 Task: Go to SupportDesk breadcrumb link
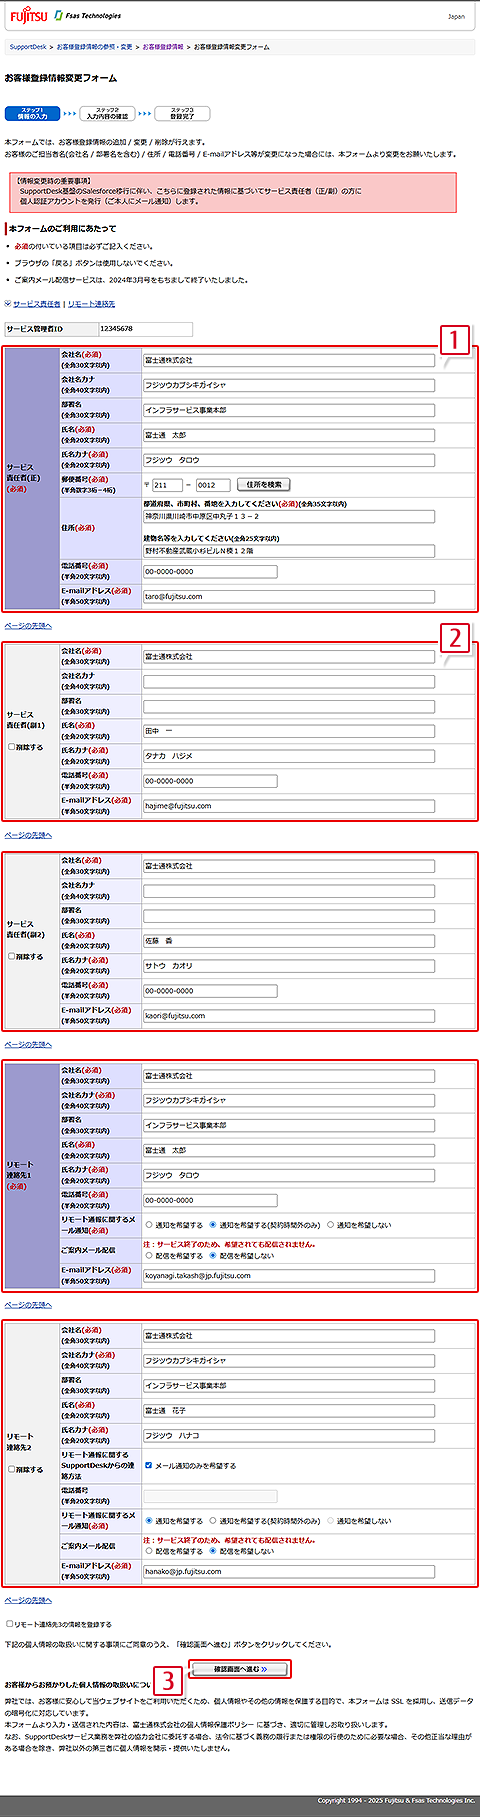pyautogui.click(x=27, y=47)
